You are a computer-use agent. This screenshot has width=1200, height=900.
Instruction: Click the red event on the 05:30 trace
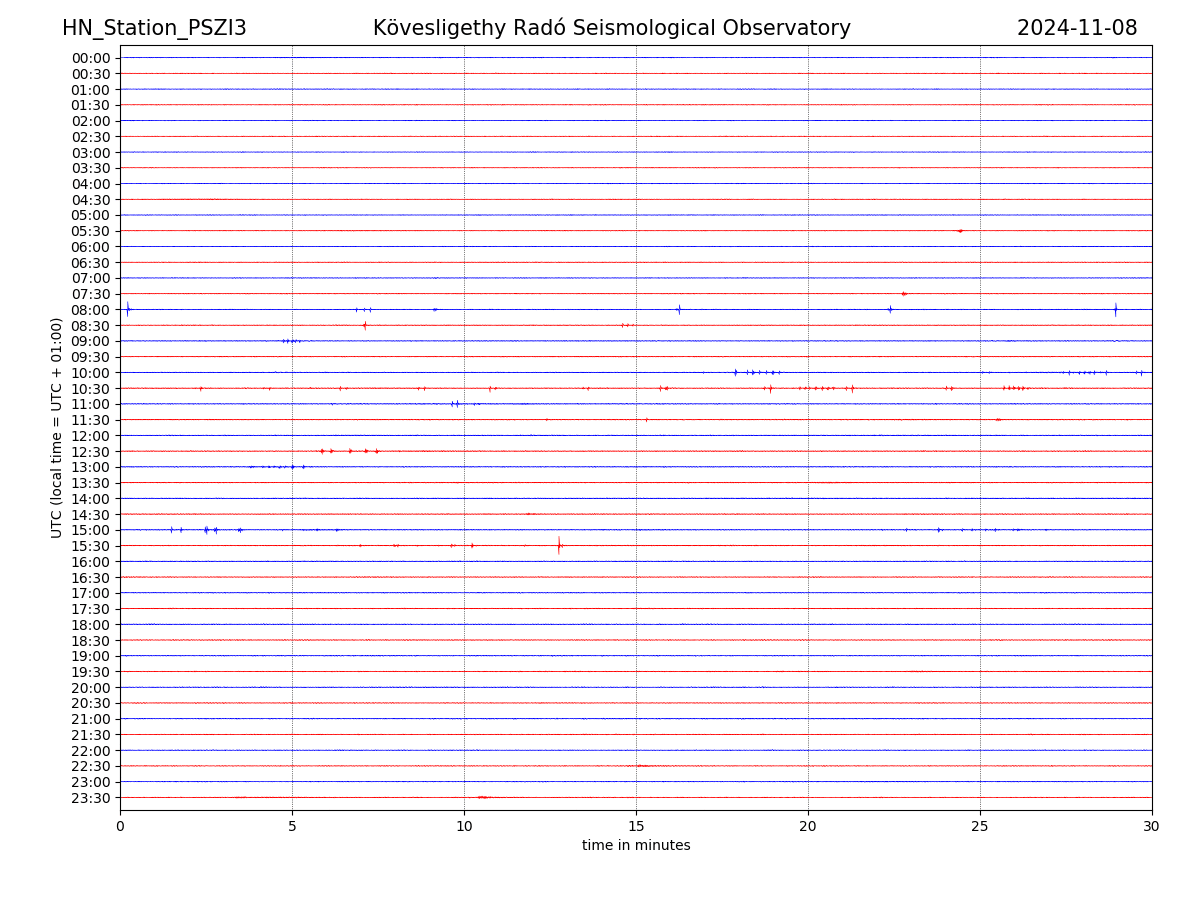pyautogui.click(x=960, y=231)
